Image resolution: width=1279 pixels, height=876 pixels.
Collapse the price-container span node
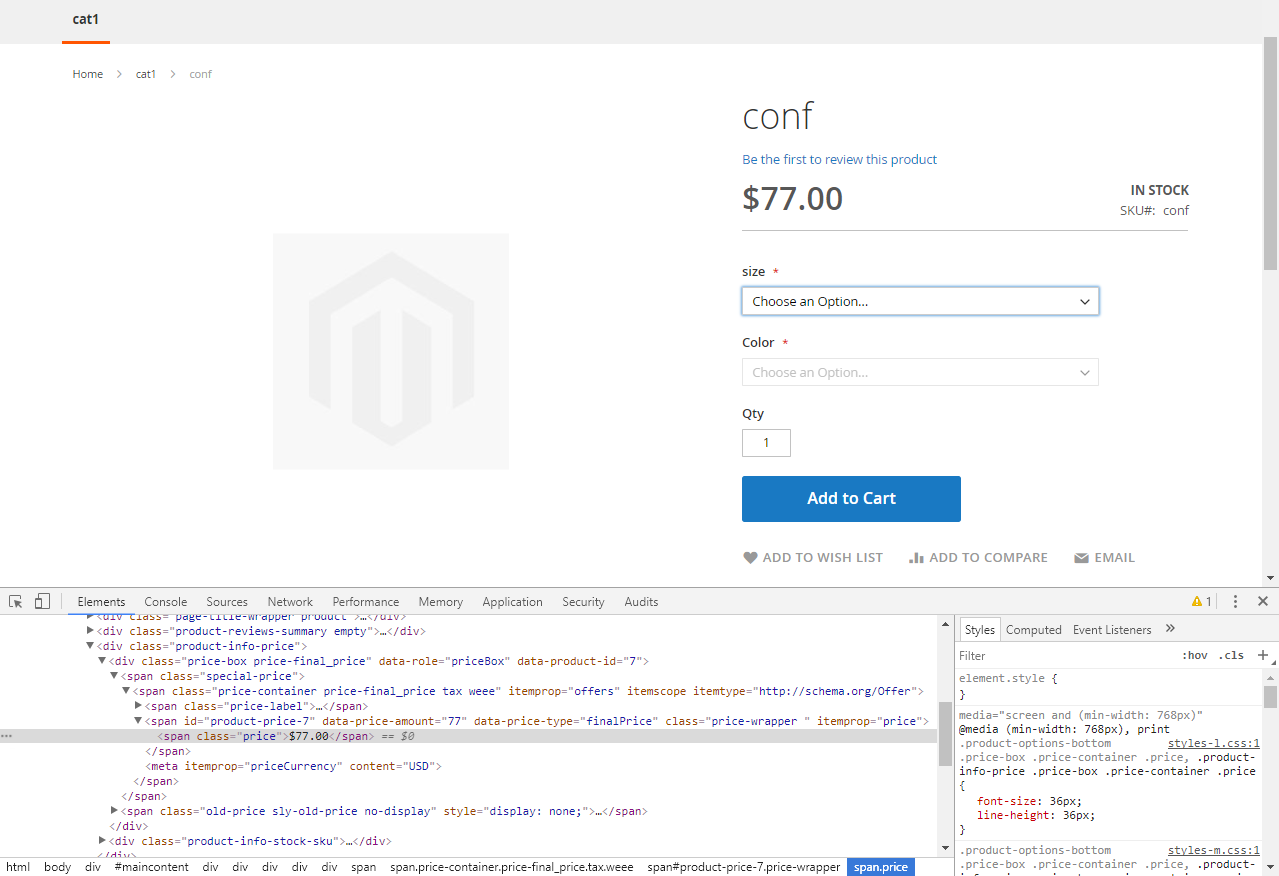tap(126, 691)
